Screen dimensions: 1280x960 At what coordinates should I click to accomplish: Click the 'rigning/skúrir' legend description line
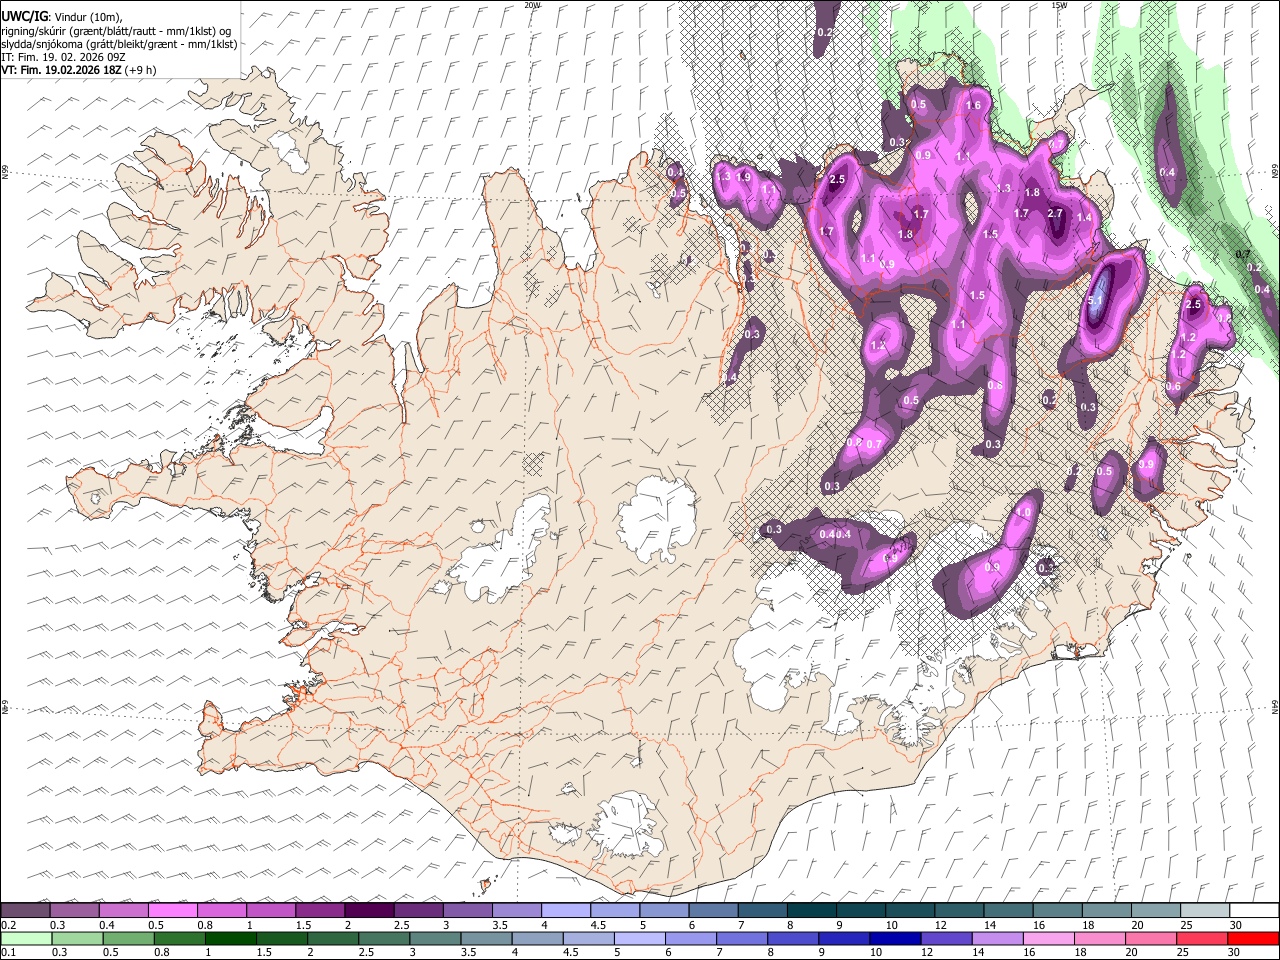pos(117,30)
